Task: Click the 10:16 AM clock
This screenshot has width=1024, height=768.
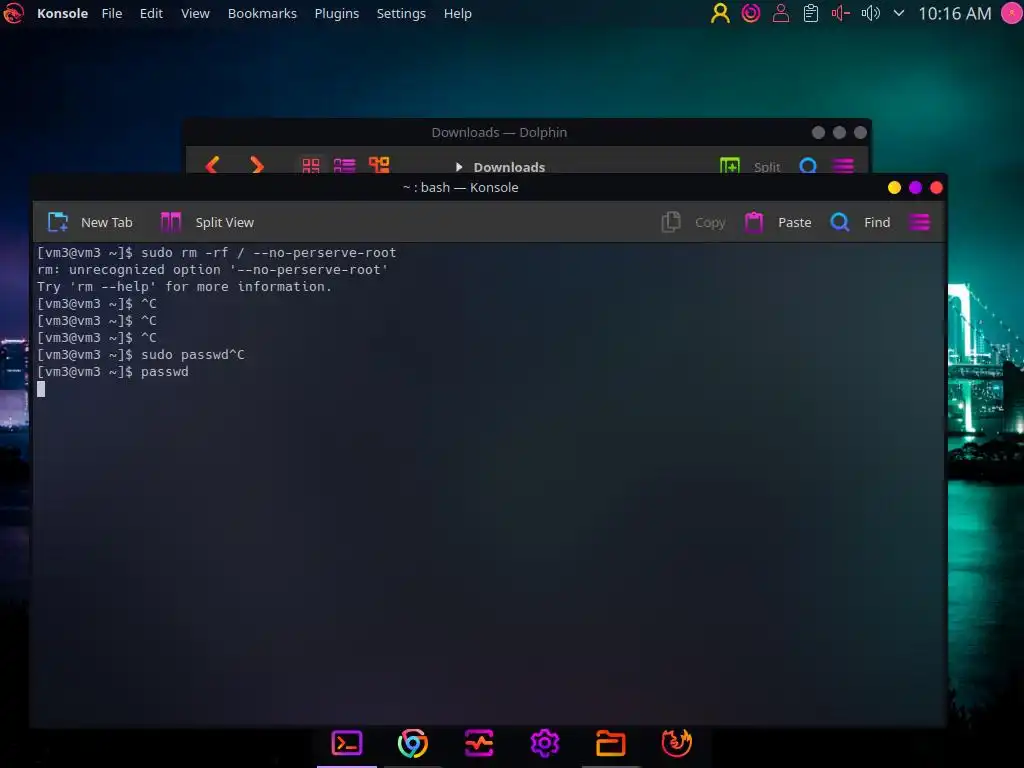Action: tap(954, 13)
